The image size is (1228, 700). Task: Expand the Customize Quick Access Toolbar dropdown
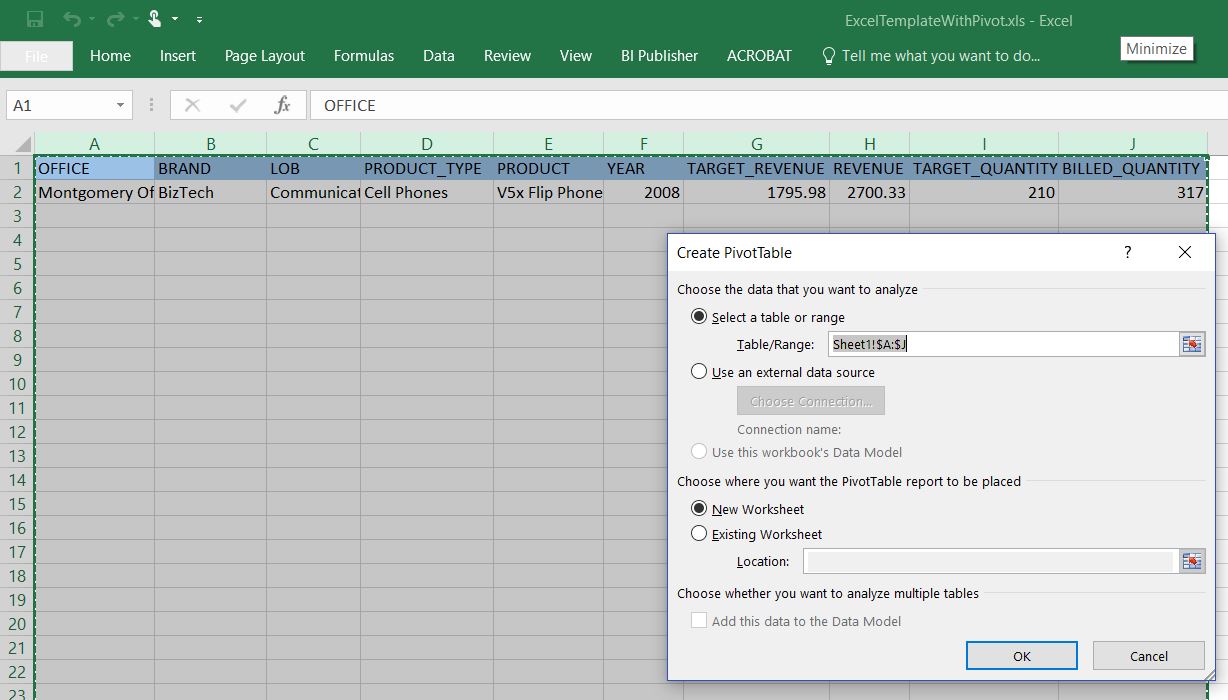[x=199, y=19]
